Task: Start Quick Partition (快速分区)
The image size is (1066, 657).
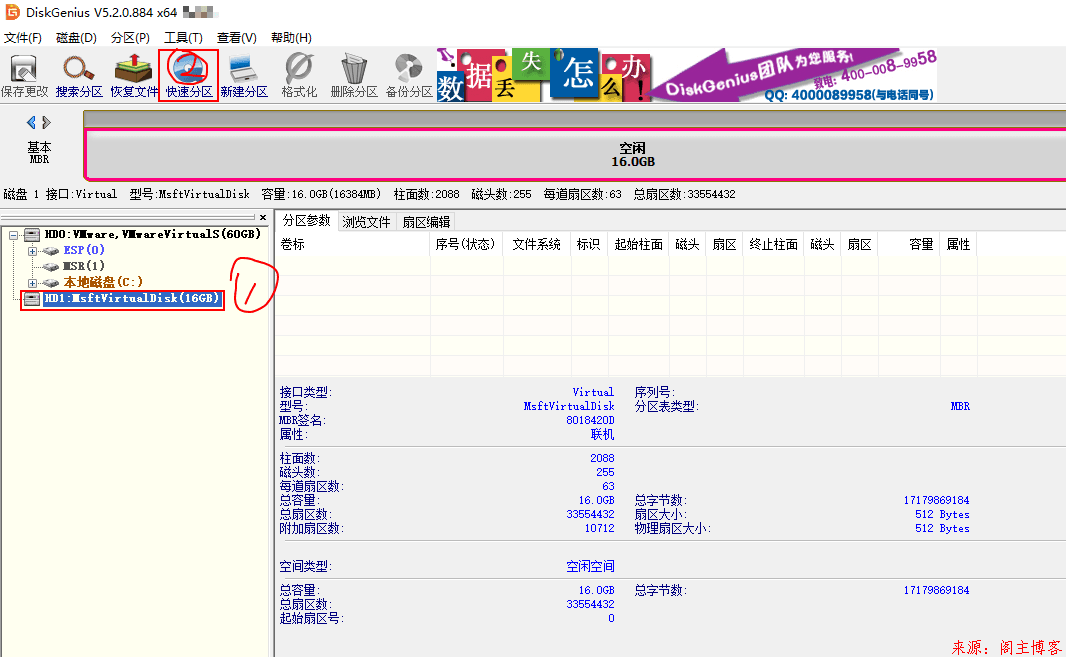Action: (189, 75)
